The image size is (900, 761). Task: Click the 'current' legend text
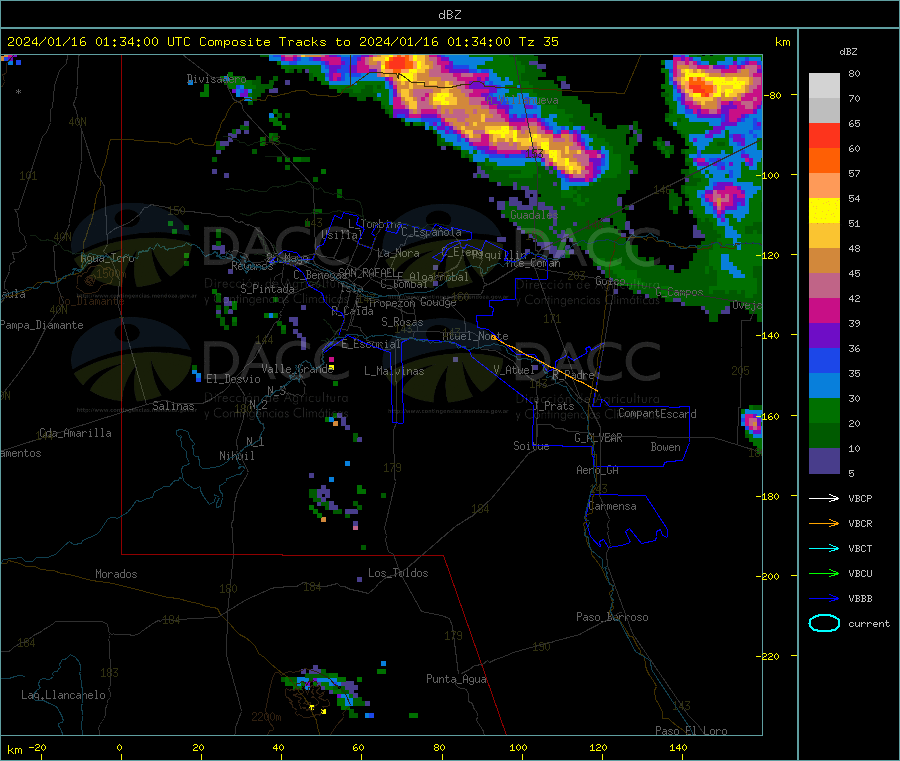click(869, 623)
